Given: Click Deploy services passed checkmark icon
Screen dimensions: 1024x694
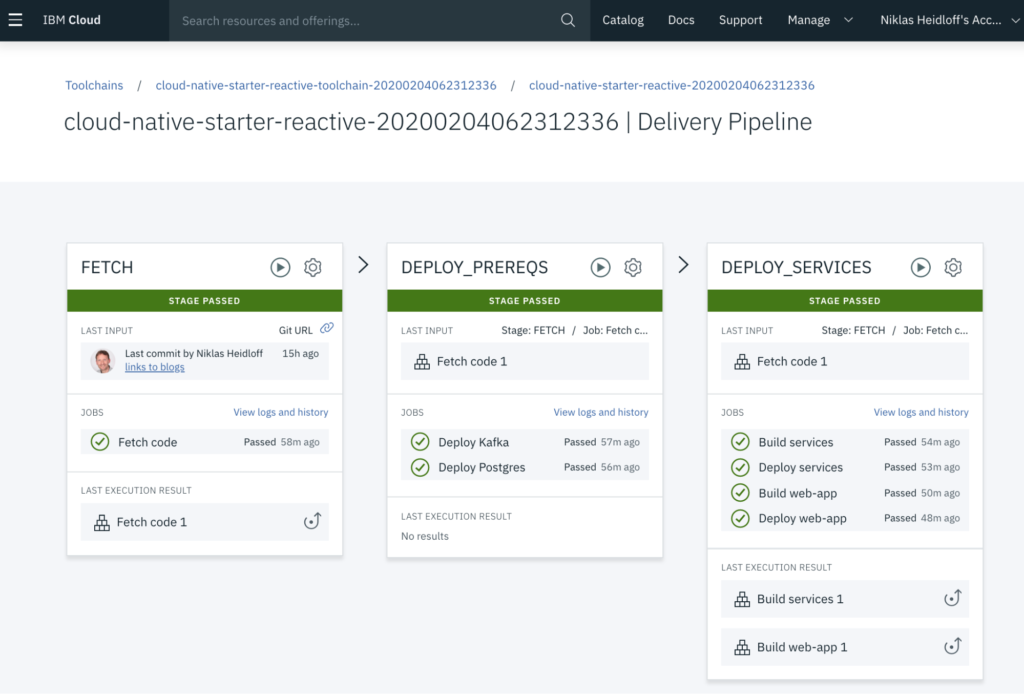Looking at the screenshot, I should coord(740,467).
